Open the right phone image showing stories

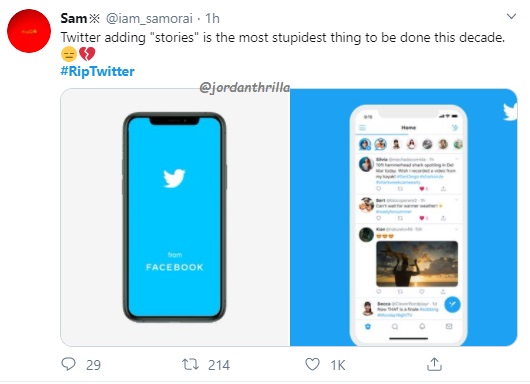coord(404,217)
